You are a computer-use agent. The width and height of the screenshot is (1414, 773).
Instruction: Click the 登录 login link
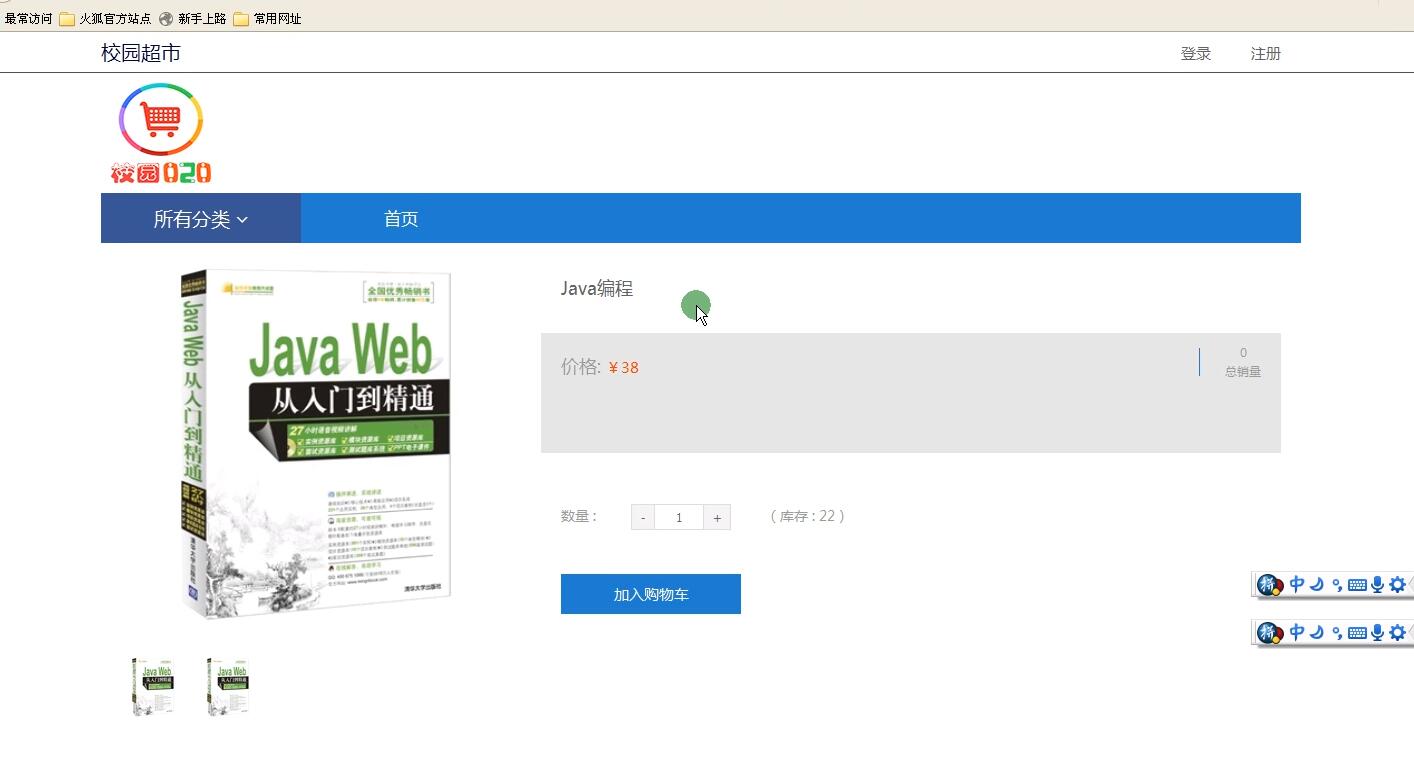point(1196,54)
